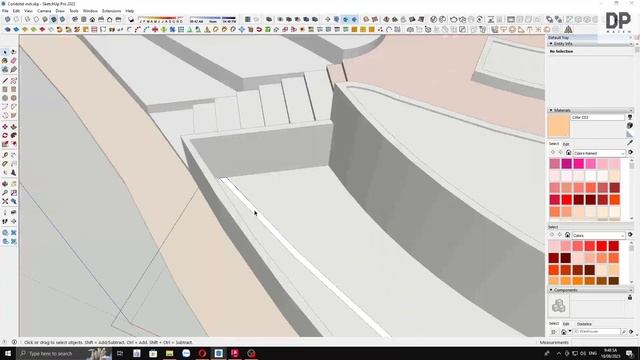Viewport: 640px width, 360px height.
Task: Click the 3D Warehouse search field
Action: pos(596,332)
